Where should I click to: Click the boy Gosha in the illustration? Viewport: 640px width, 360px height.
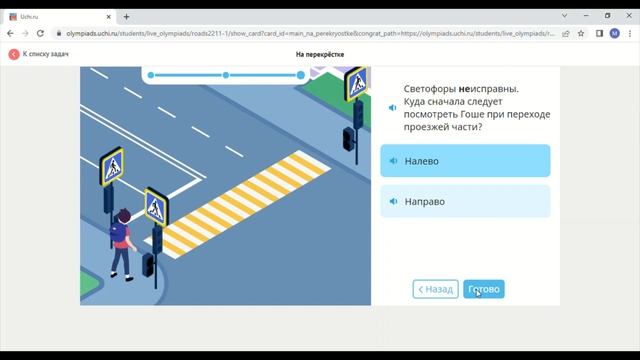(x=121, y=244)
